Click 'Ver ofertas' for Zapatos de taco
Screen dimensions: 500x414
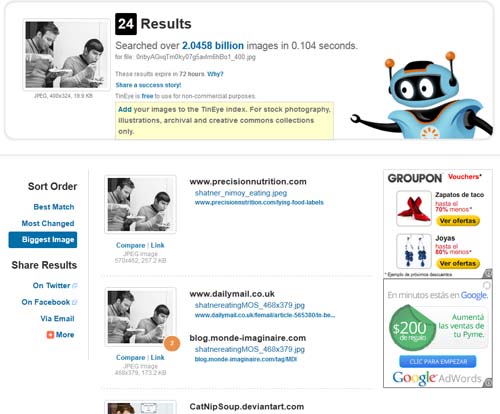(x=458, y=221)
